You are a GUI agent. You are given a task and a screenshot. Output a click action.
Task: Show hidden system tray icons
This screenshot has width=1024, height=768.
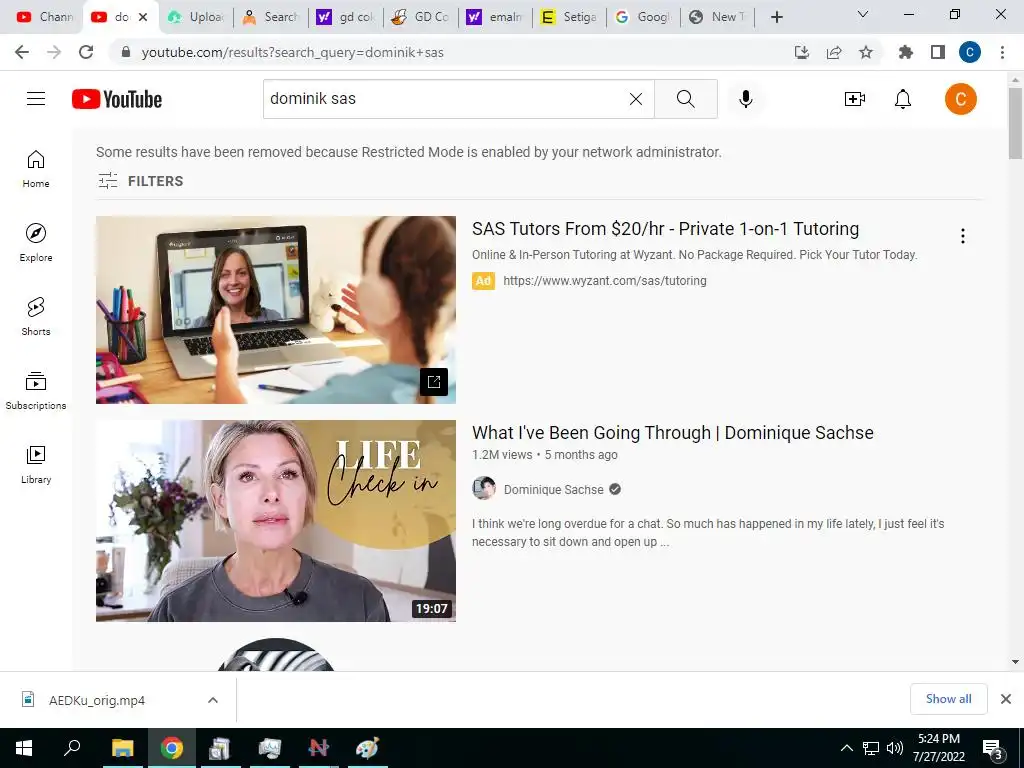(x=846, y=748)
